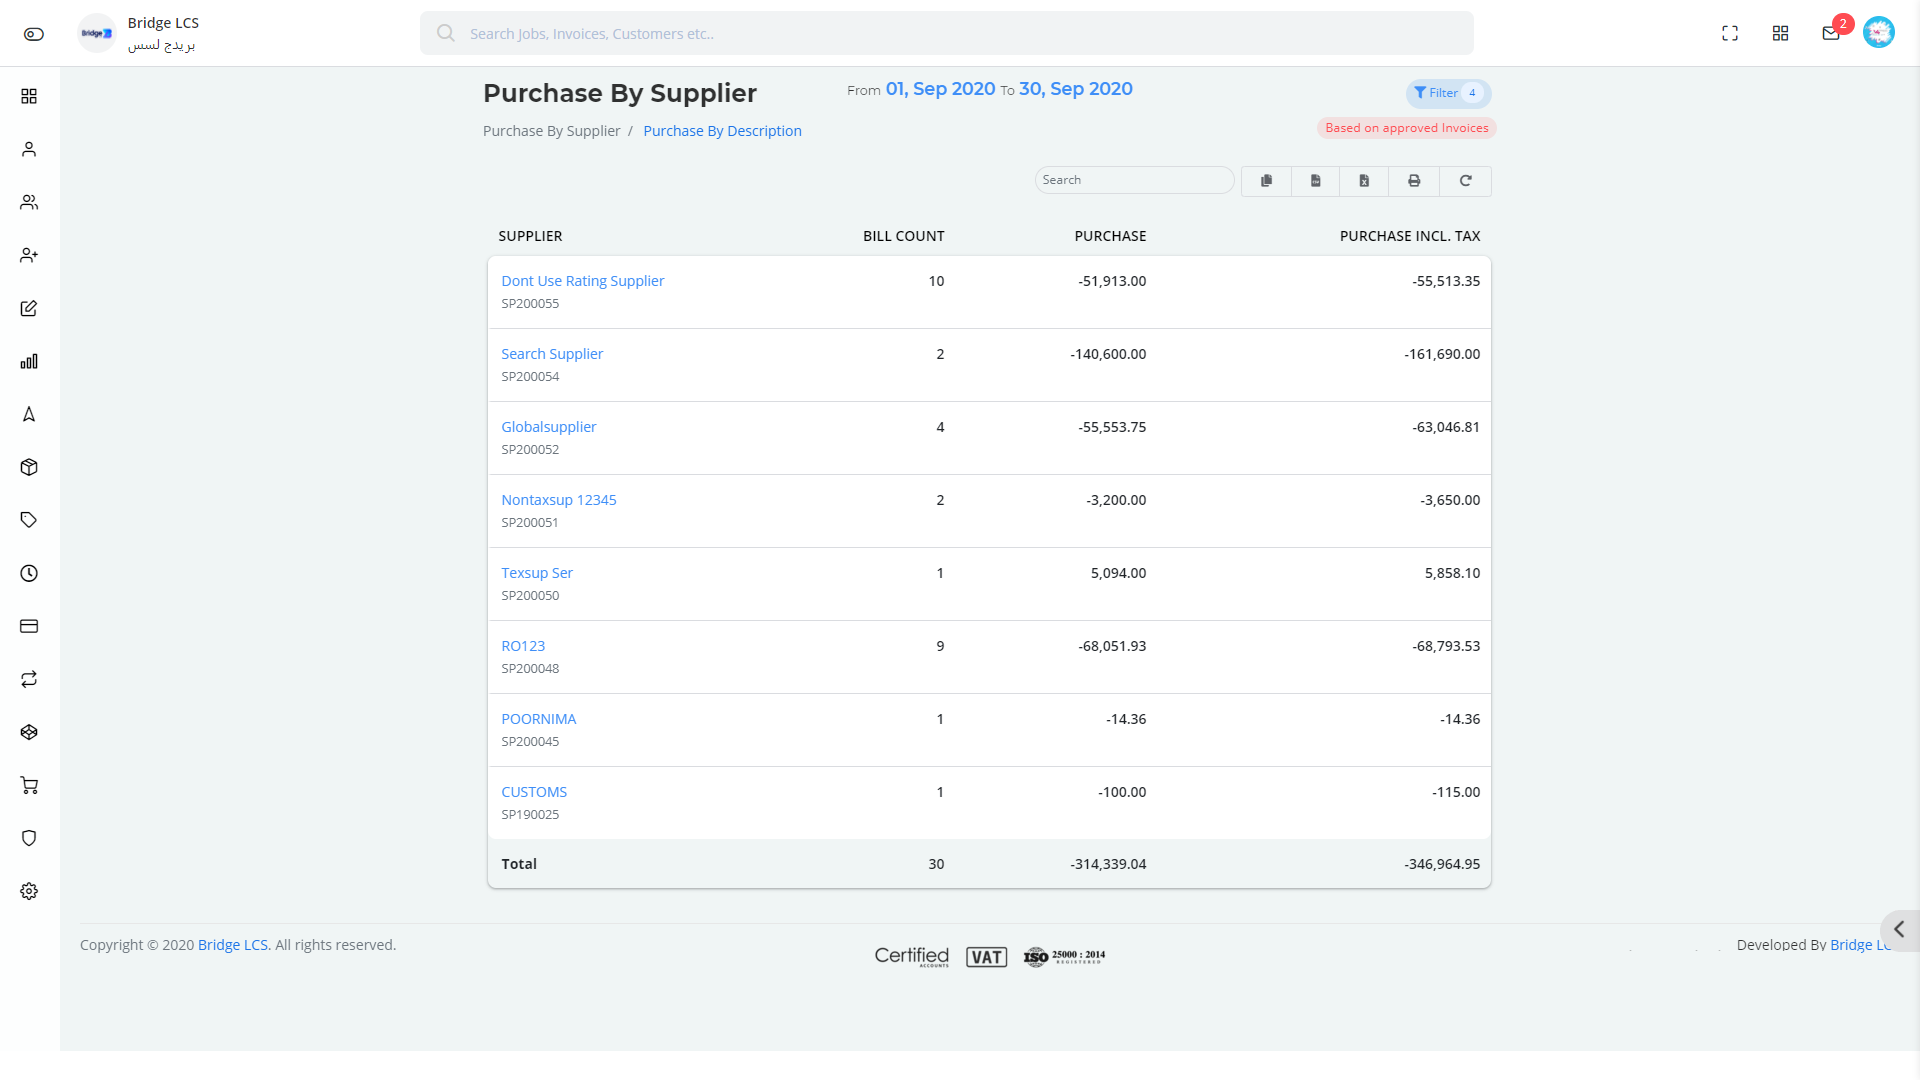The height and width of the screenshot is (1080, 1920).
Task: Click the print report icon
Action: coord(1415,179)
